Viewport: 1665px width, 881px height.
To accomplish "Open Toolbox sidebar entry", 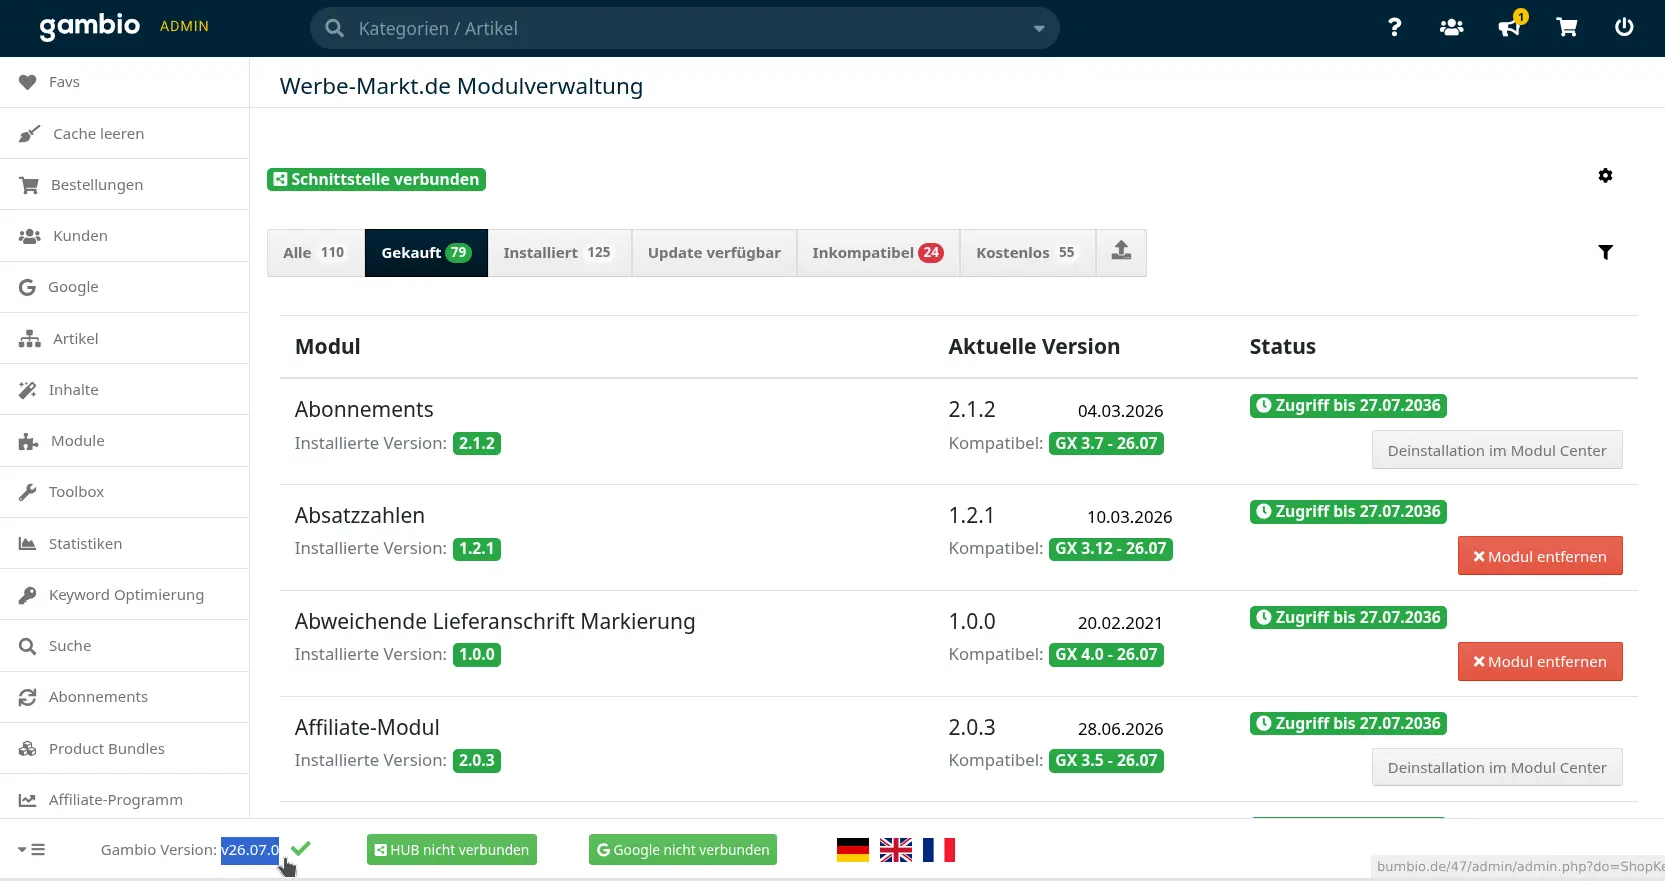I will 125,492.
